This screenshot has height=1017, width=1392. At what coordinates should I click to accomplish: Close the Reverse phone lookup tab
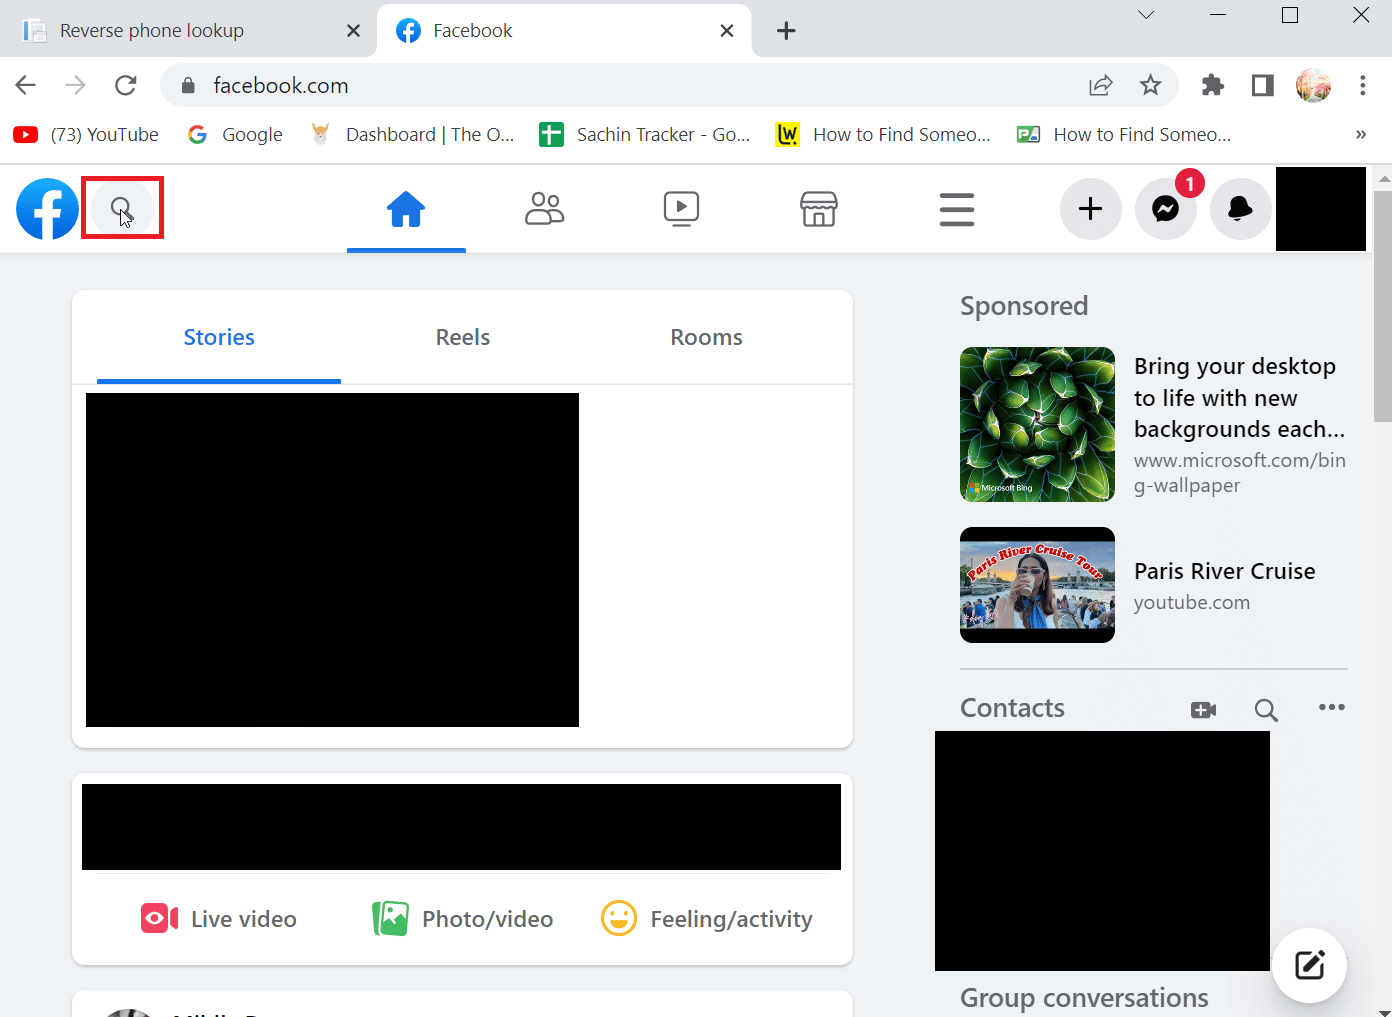pos(353,31)
